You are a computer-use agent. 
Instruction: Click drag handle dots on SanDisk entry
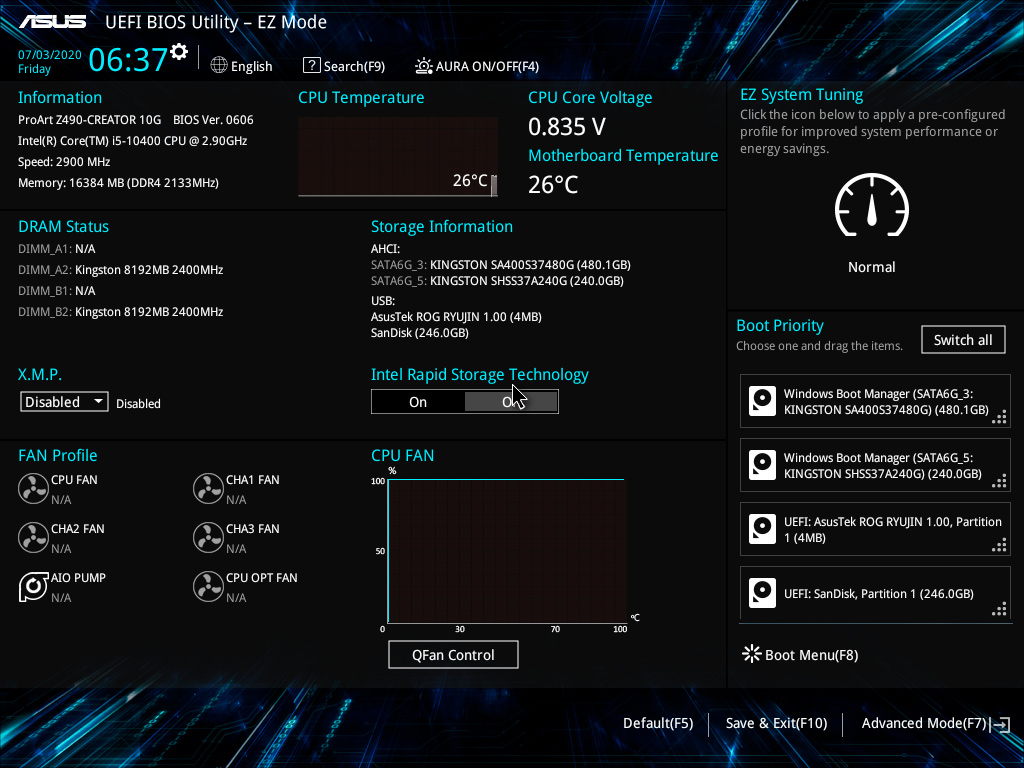[999, 609]
